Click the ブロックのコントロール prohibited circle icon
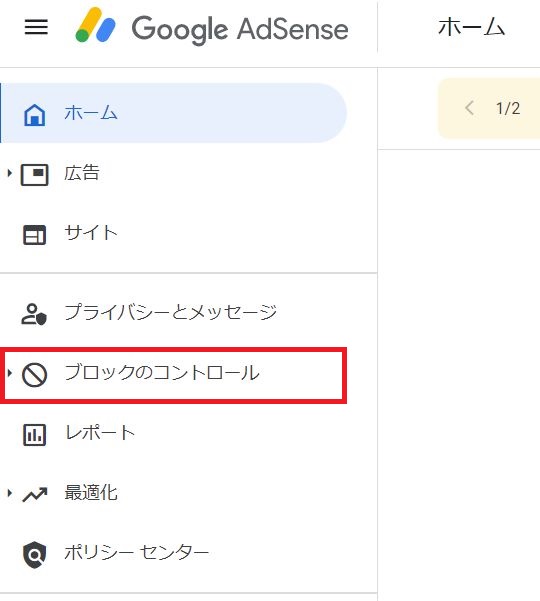 (x=34, y=374)
